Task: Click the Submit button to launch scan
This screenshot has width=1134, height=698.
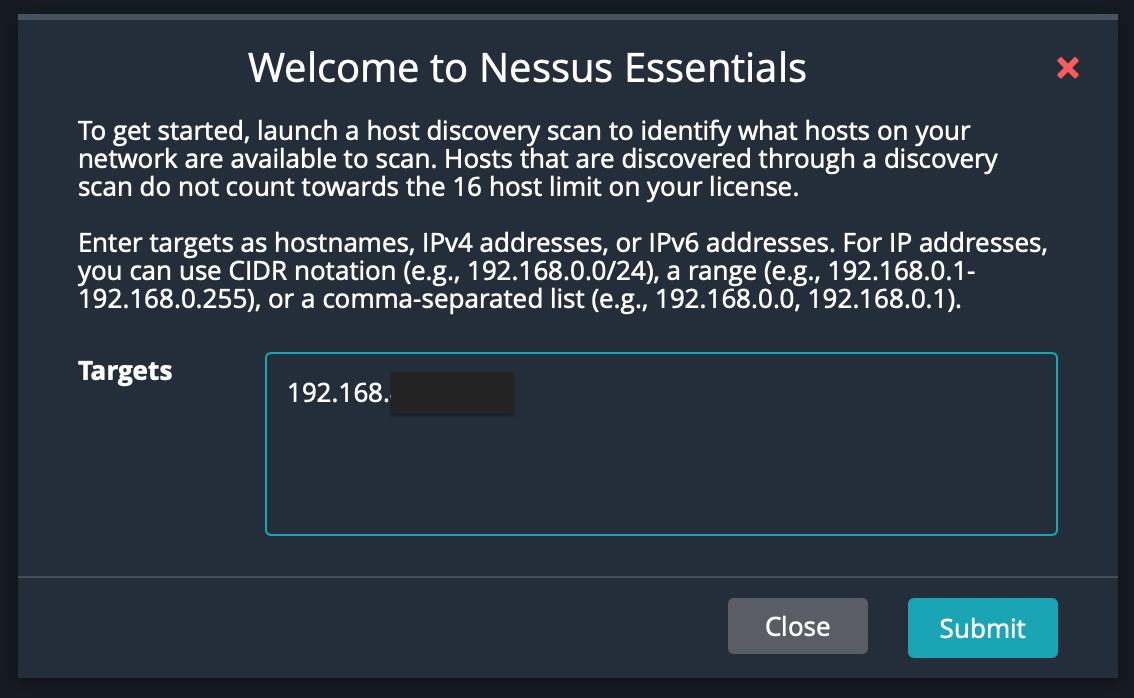Action: pos(982,628)
